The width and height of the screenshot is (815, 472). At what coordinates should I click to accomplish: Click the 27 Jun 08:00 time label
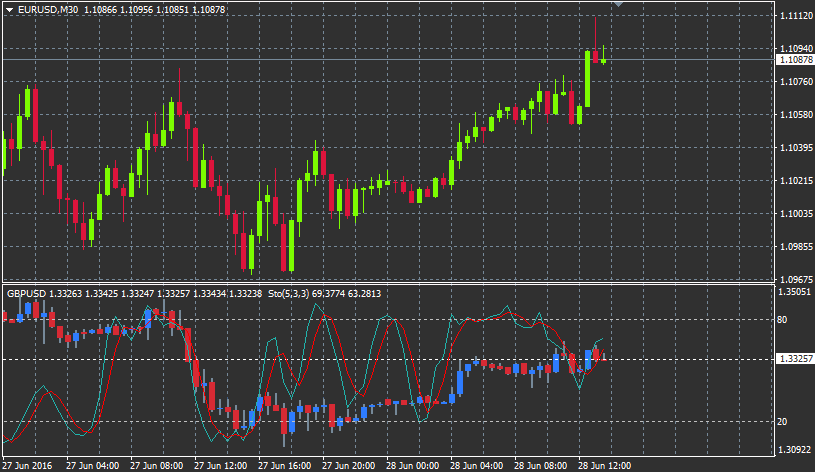157,465
